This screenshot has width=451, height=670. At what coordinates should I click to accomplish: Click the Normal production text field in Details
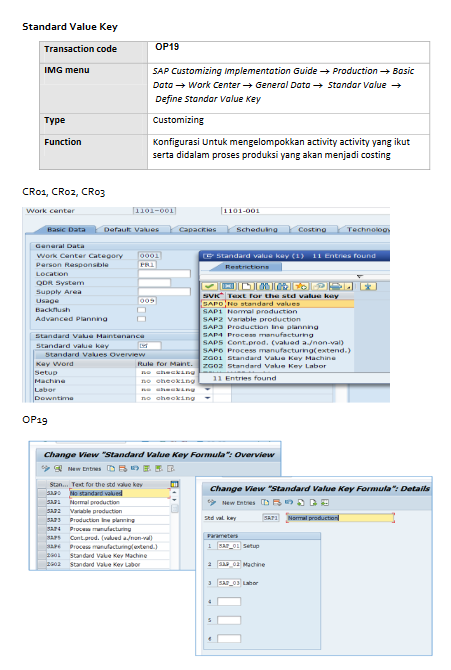[x=340, y=517]
